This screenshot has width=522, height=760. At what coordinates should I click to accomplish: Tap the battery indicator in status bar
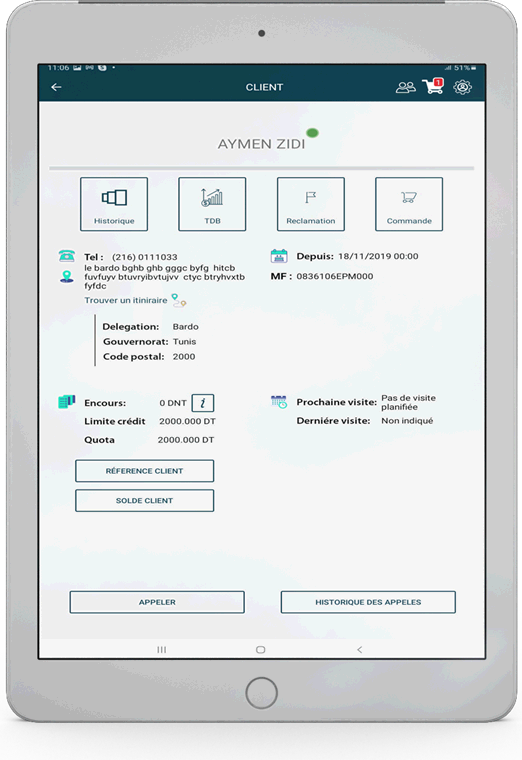(x=473, y=68)
